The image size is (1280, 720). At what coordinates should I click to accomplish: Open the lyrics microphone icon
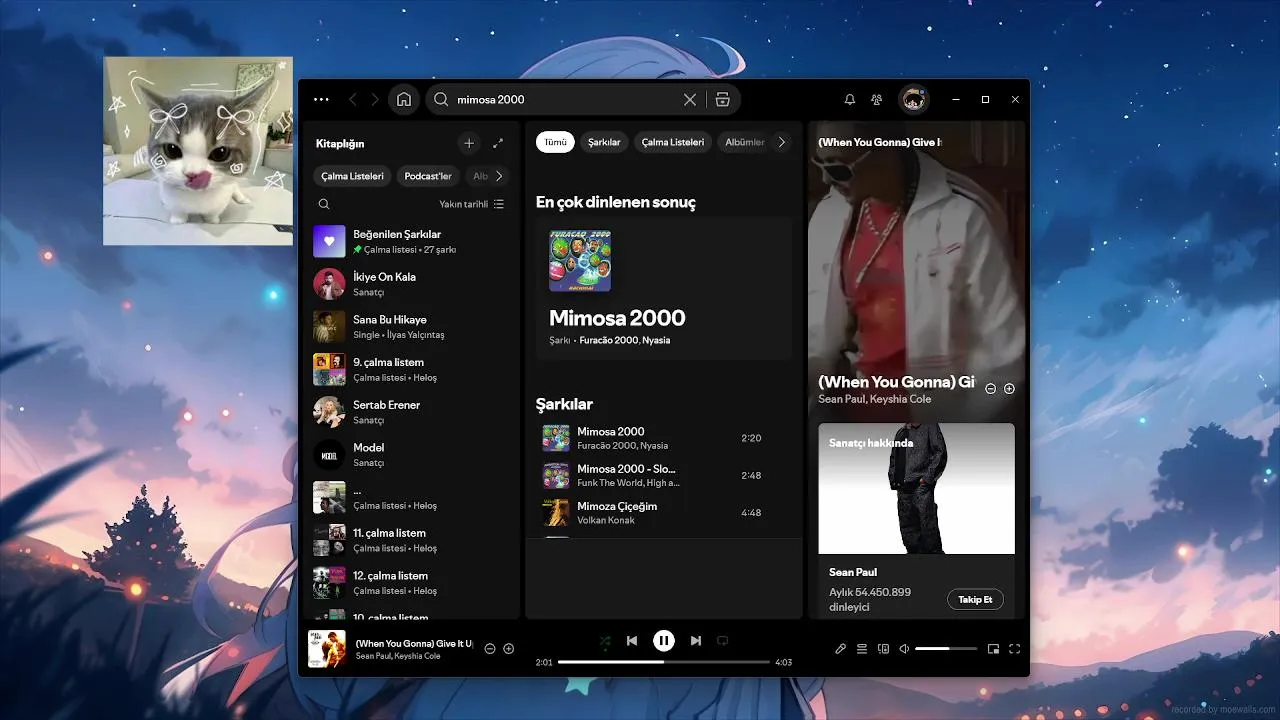(841, 649)
